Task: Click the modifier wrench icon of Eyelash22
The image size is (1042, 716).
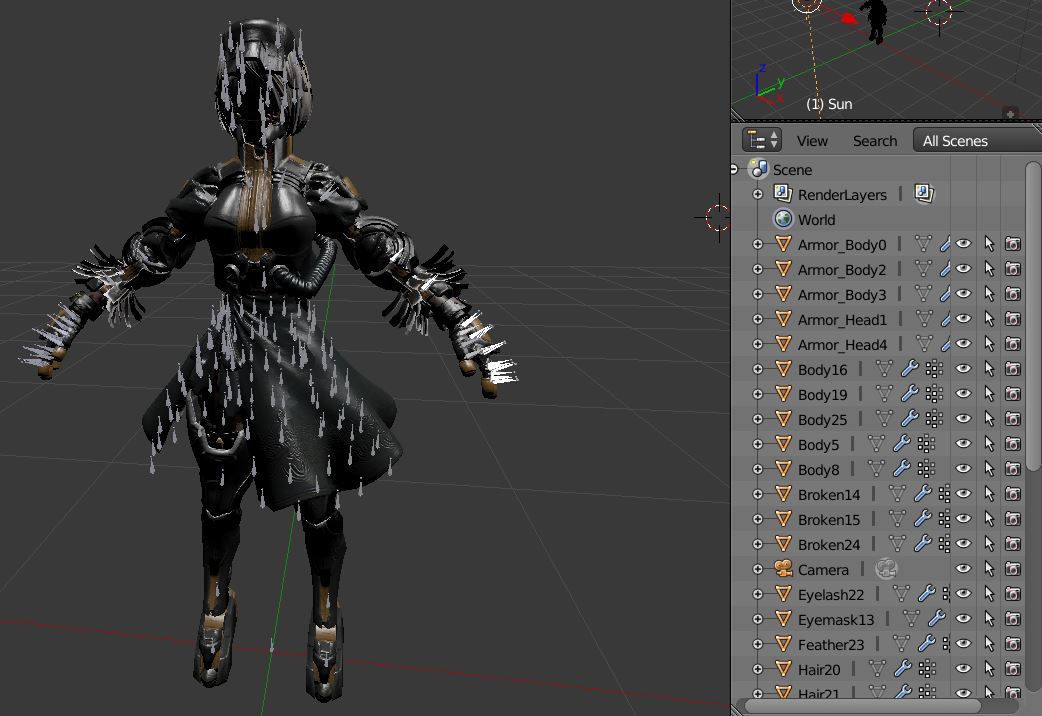Action: pyautogui.click(x=926, y=594)
